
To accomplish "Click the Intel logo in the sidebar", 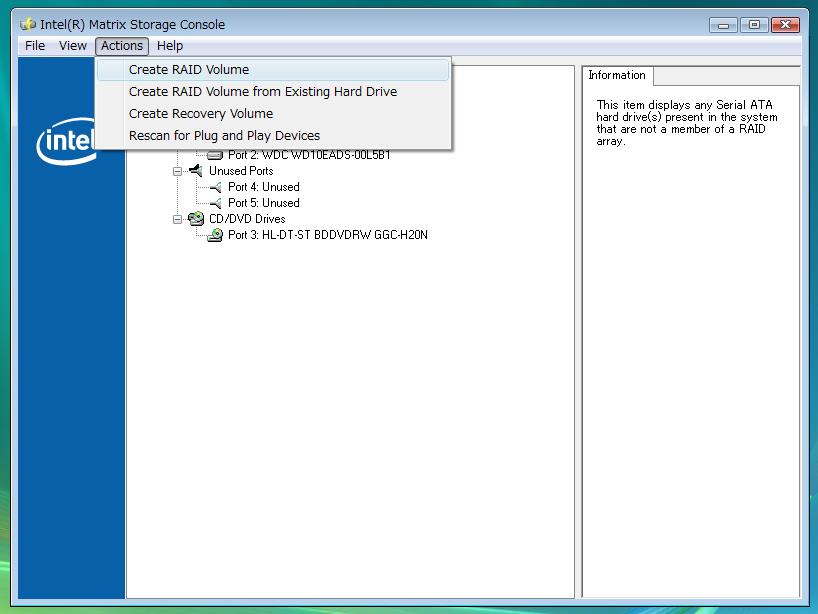I will [66, 141].
